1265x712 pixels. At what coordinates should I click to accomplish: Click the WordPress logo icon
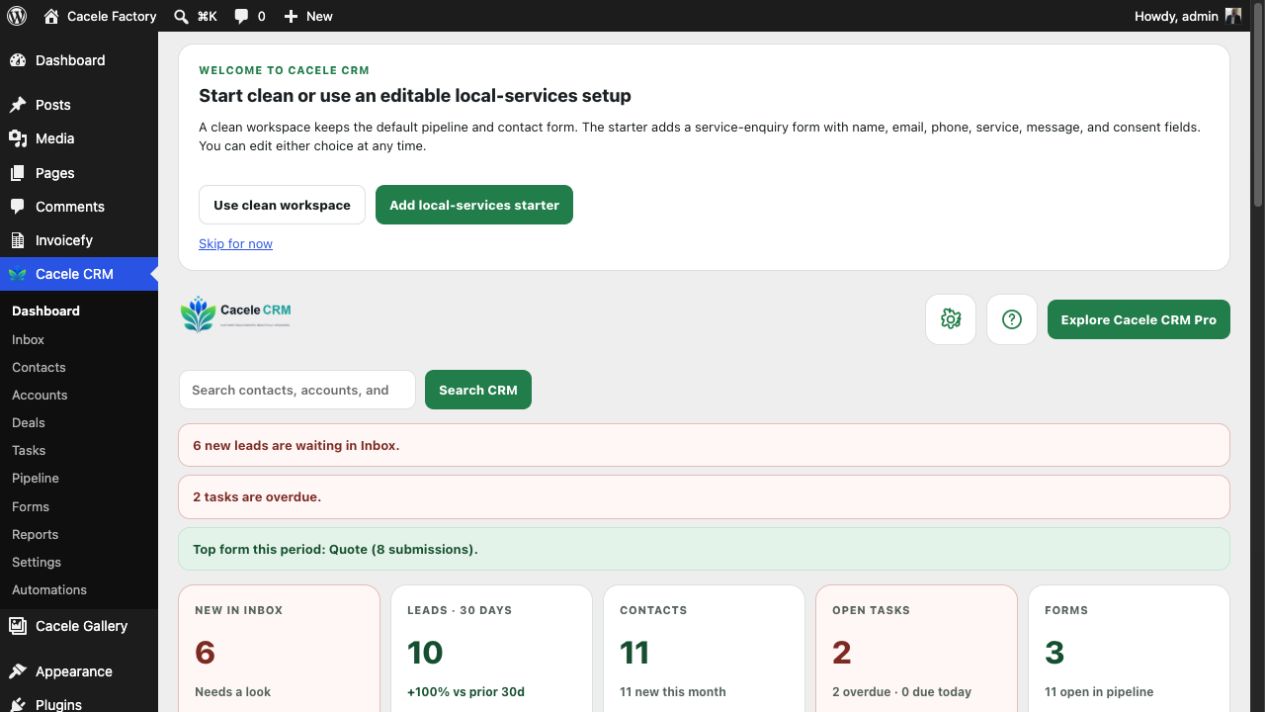[x=17, y=16]
